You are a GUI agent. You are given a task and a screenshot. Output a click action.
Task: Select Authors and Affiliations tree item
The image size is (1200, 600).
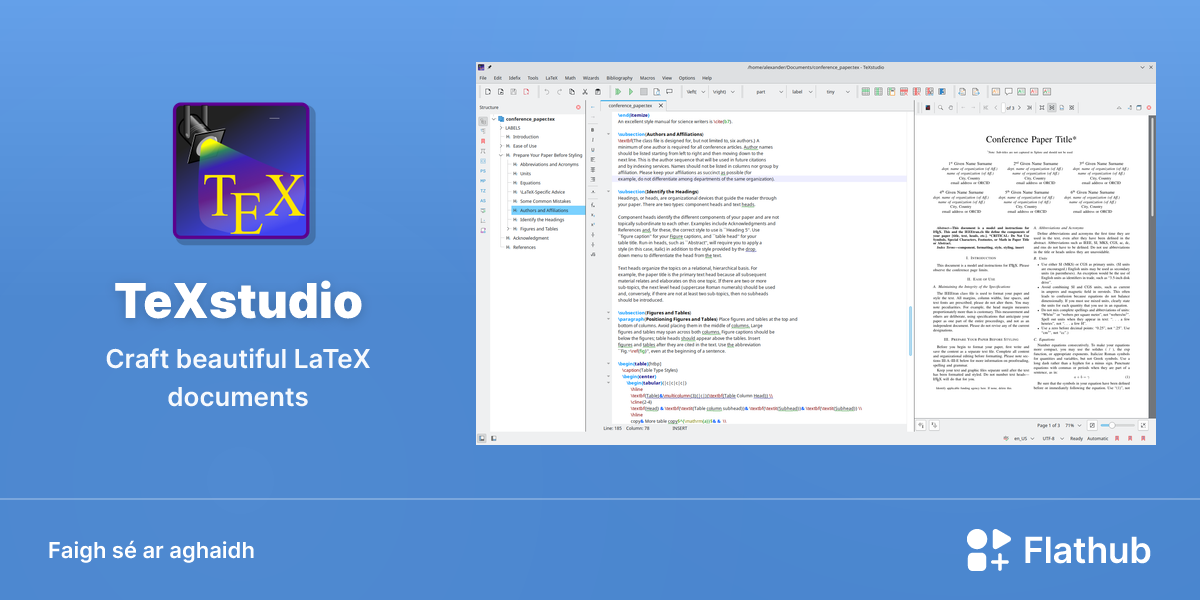[544, 210]
